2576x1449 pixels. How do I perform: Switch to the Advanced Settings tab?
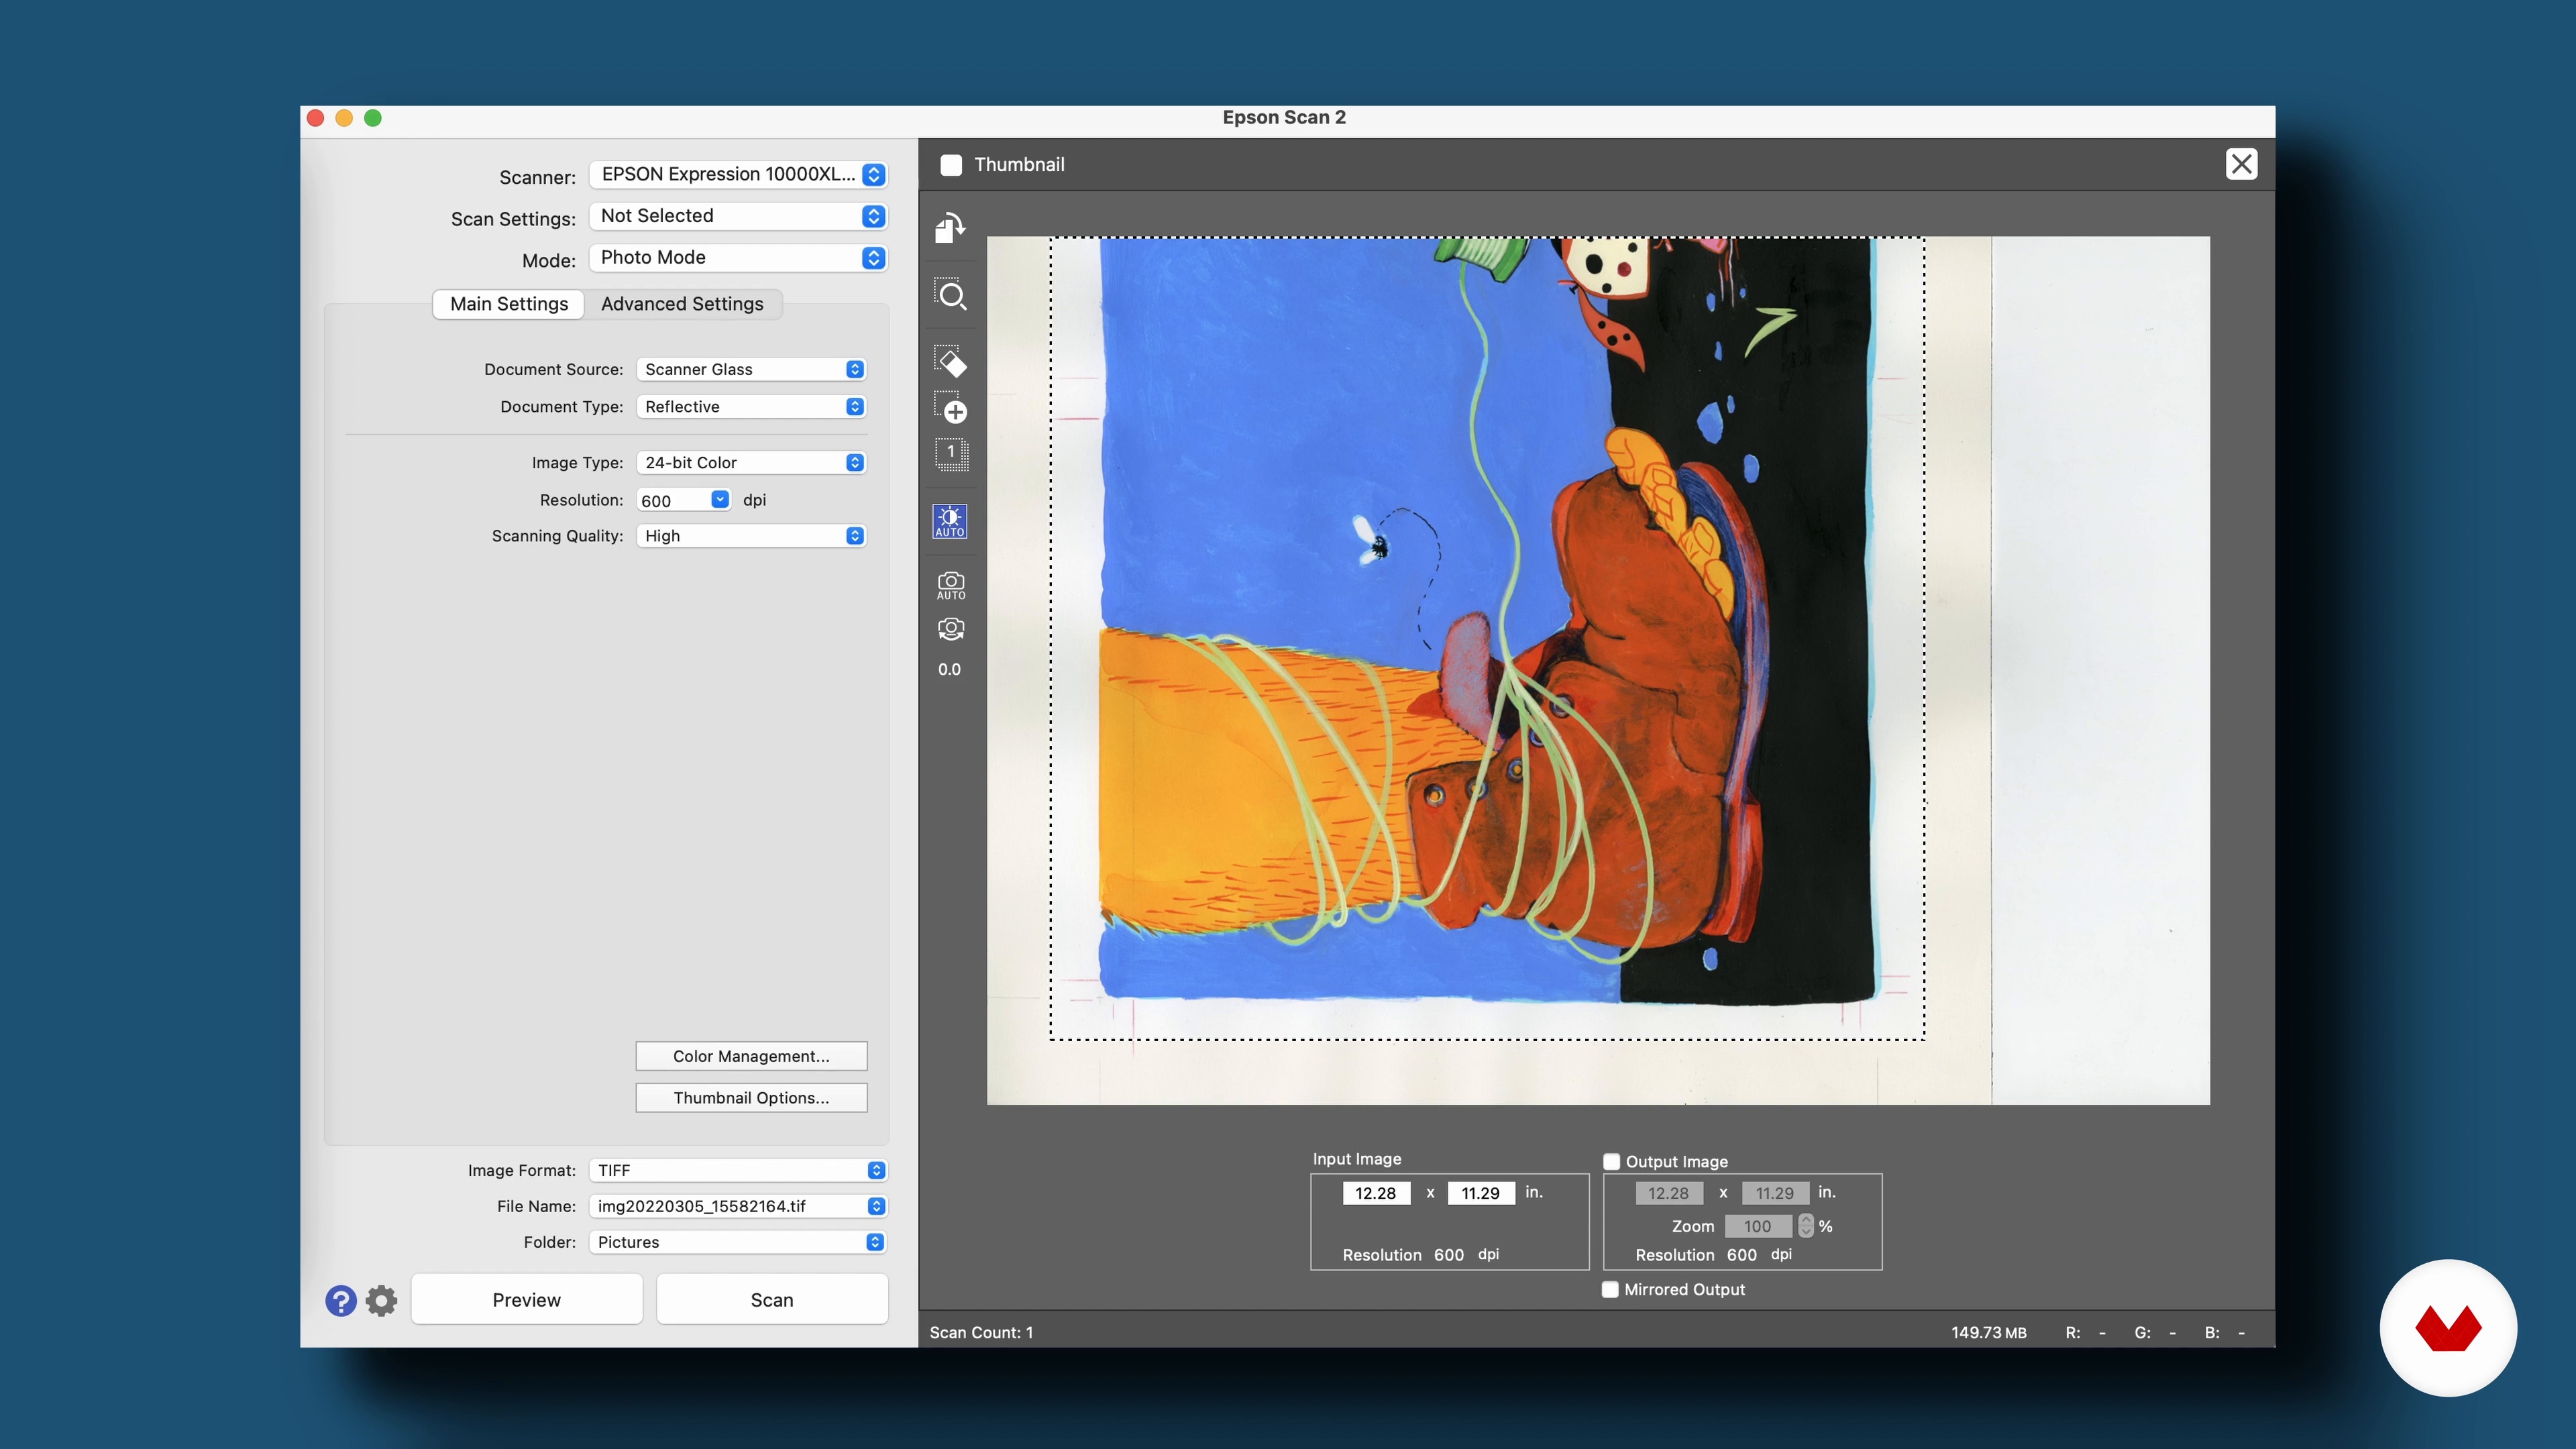(682, 304)
